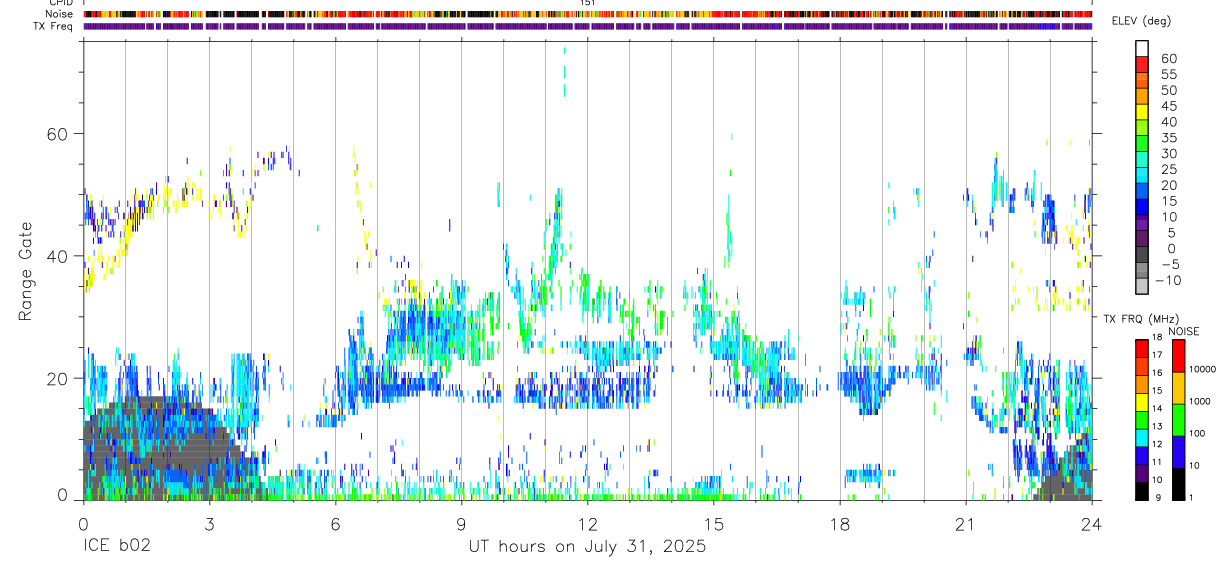The image size is (1228, 567).
Task: Select the black bottom swatch of TX FRQ bar
Action: (x=1142, y=491)
